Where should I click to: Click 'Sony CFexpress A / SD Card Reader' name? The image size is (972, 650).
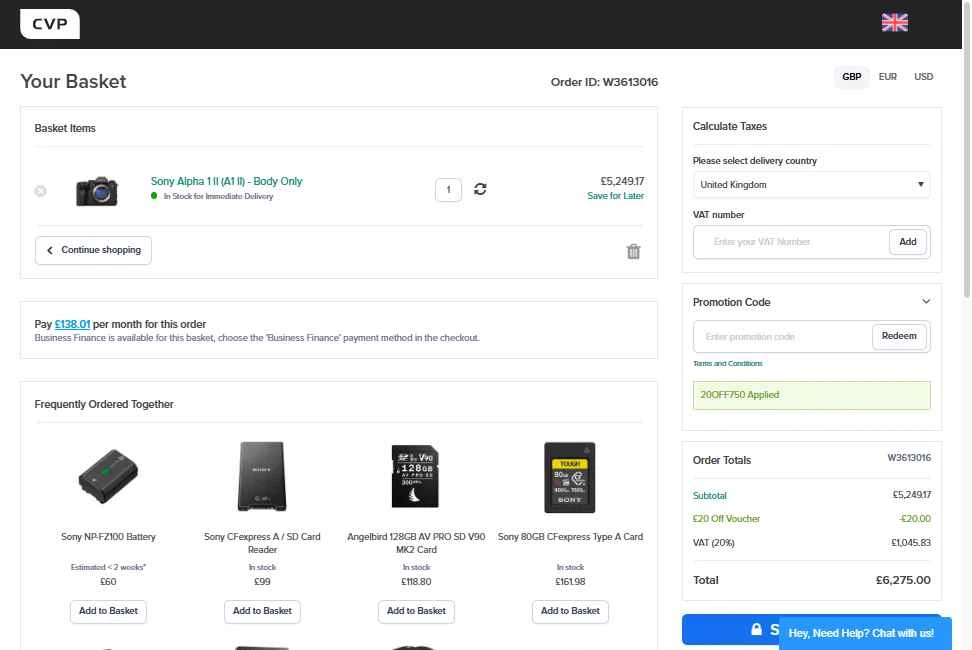pos(262,543)
